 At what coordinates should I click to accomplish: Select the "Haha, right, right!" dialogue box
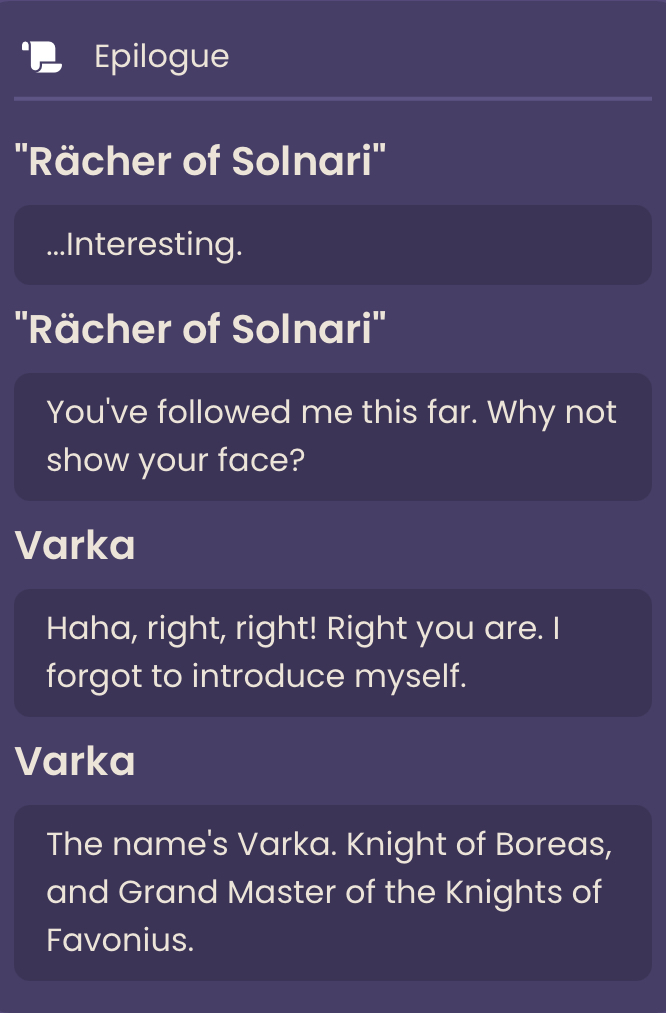tap(333, 653)
